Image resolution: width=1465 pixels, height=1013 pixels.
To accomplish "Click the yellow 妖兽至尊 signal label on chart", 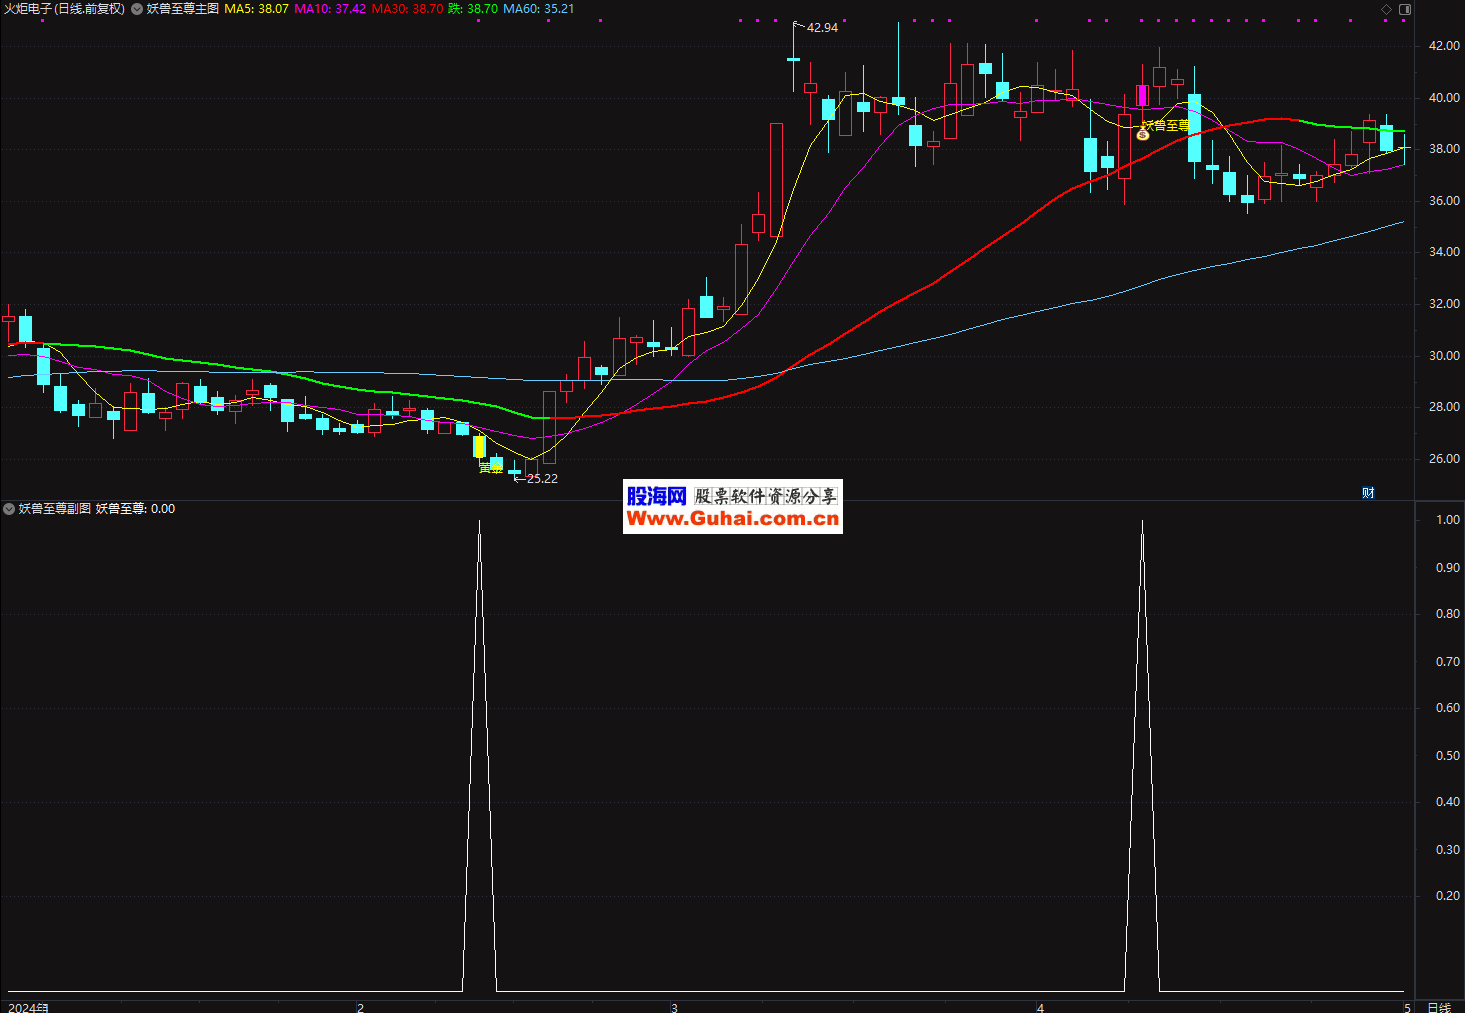I will 1166,125.
